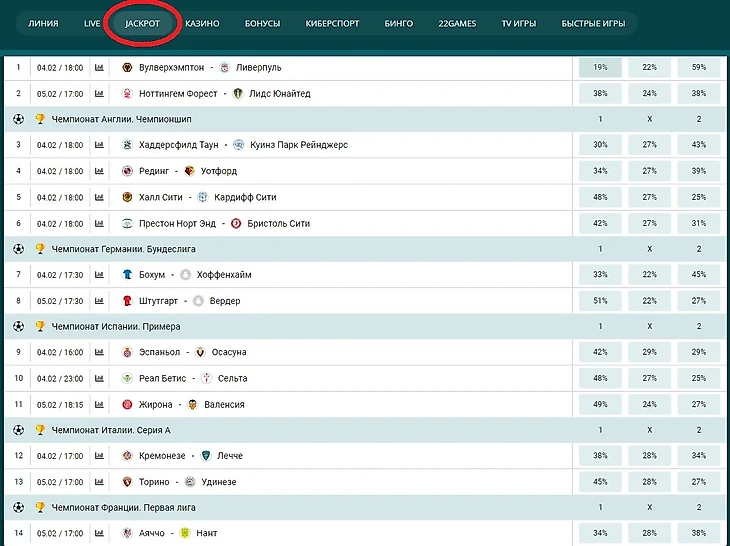Click the trophy icon for Чемпионат Германии. Бундеслига
730x546 pixels.
tap(40, 249)
